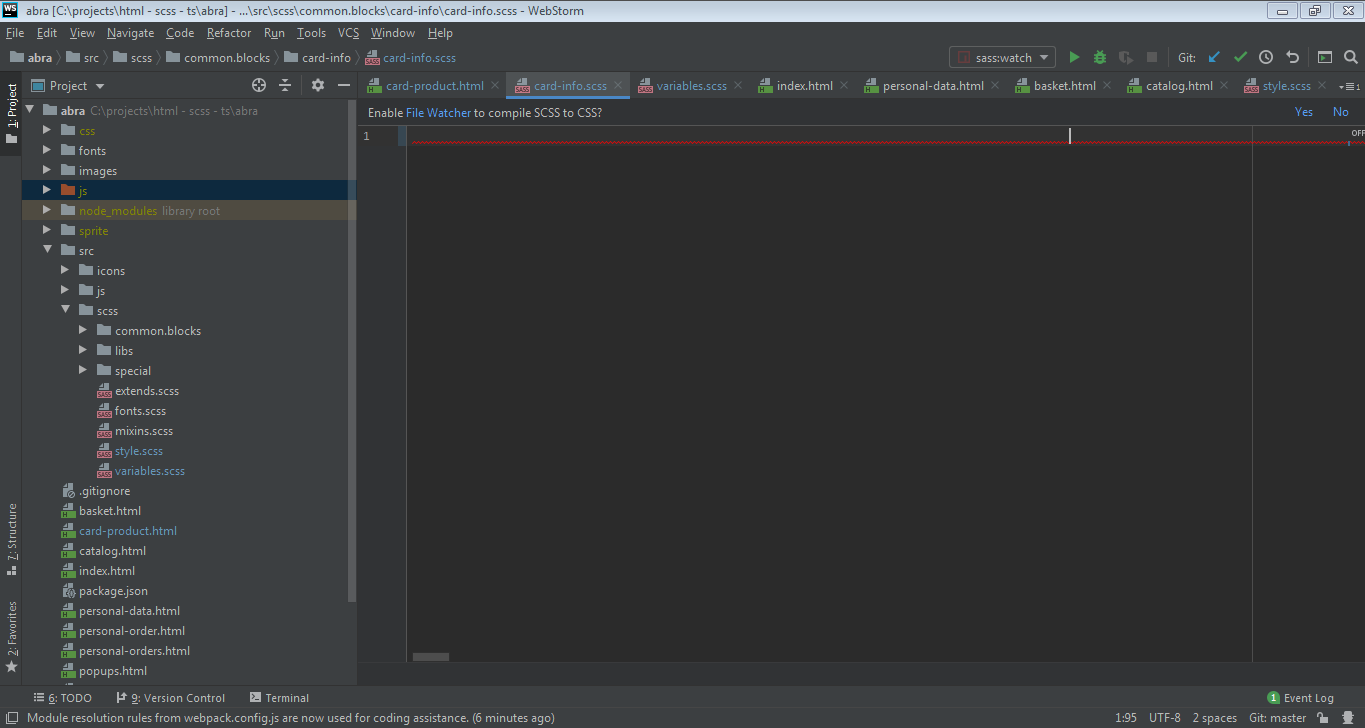1365x728 pixels.
Task: Click tool window toggle in bottom-left corner
Action: coord(11,718)
